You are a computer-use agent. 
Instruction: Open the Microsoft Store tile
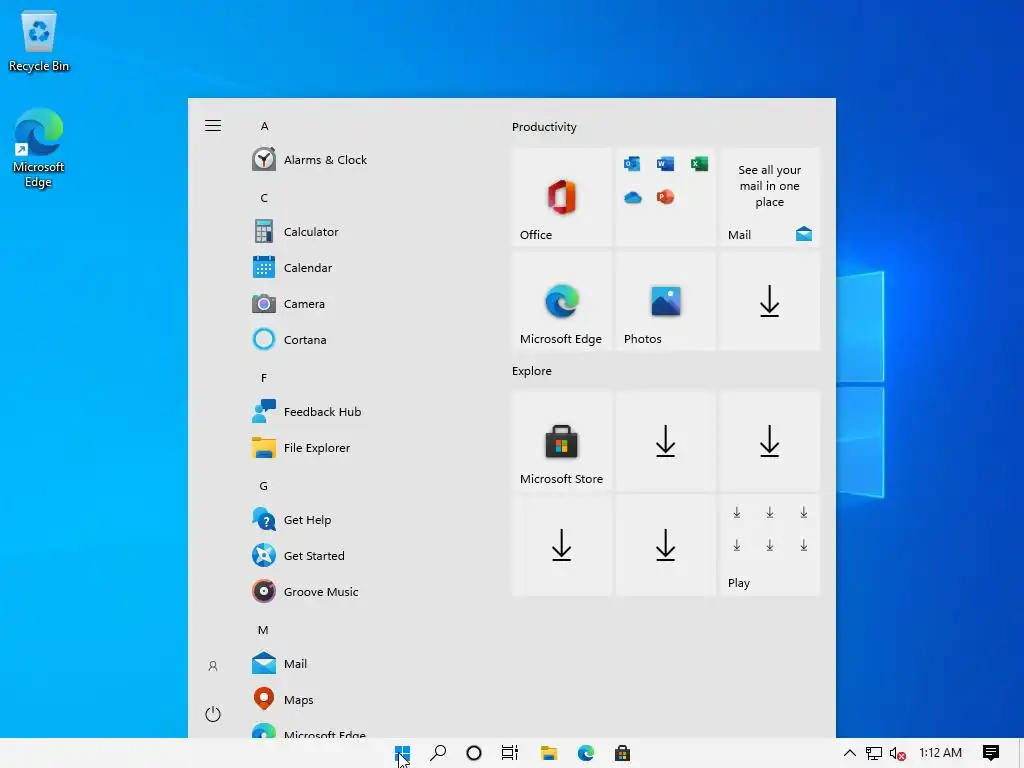pyautogui.click(x=562, y=441)
